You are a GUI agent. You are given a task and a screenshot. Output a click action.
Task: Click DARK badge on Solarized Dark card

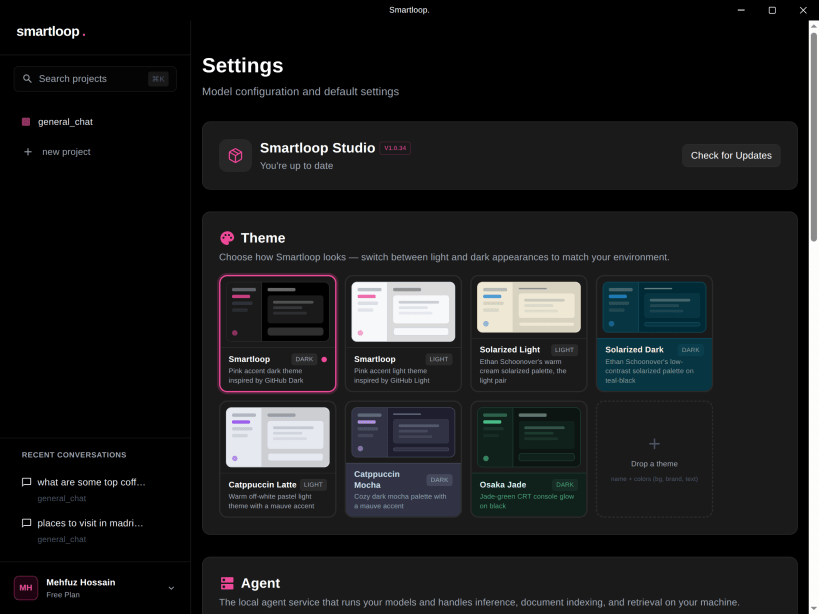(690, 350)
